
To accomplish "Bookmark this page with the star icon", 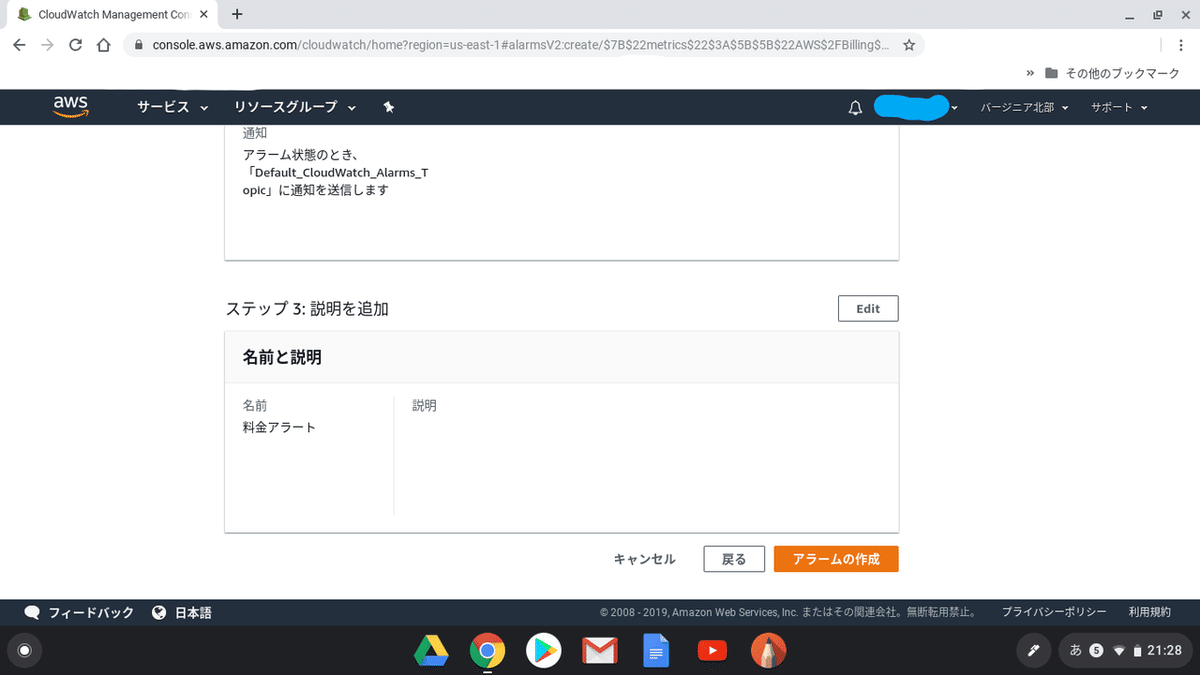I will pos(909,45).
